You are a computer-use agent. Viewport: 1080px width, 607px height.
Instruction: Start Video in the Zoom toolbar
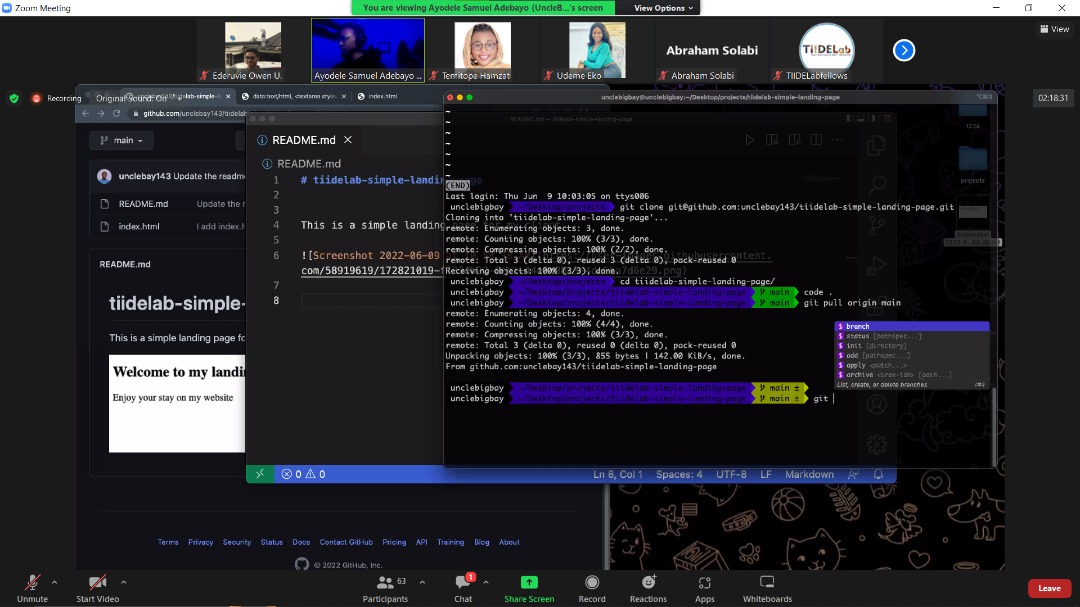97,588
